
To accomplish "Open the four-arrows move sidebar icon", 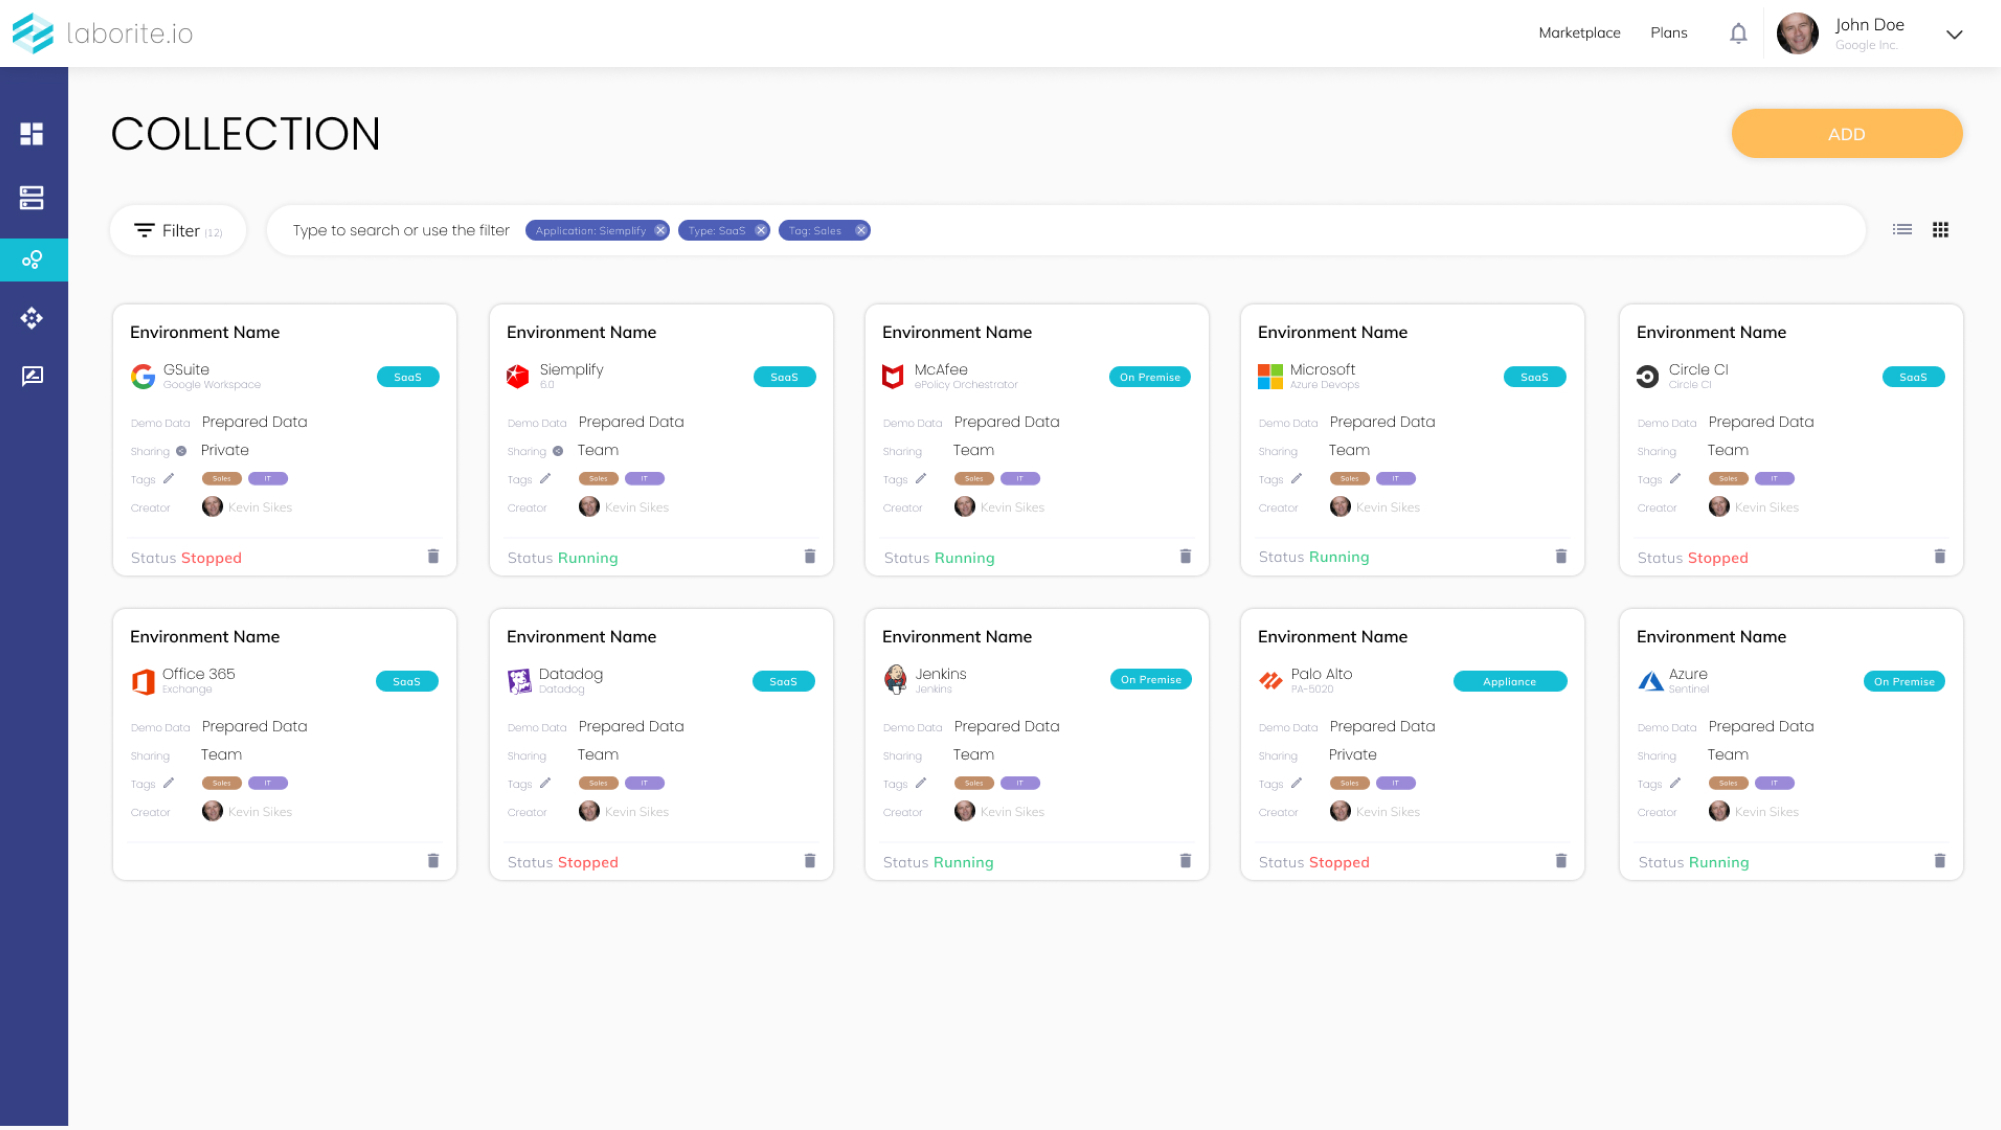I will (32, 318).
